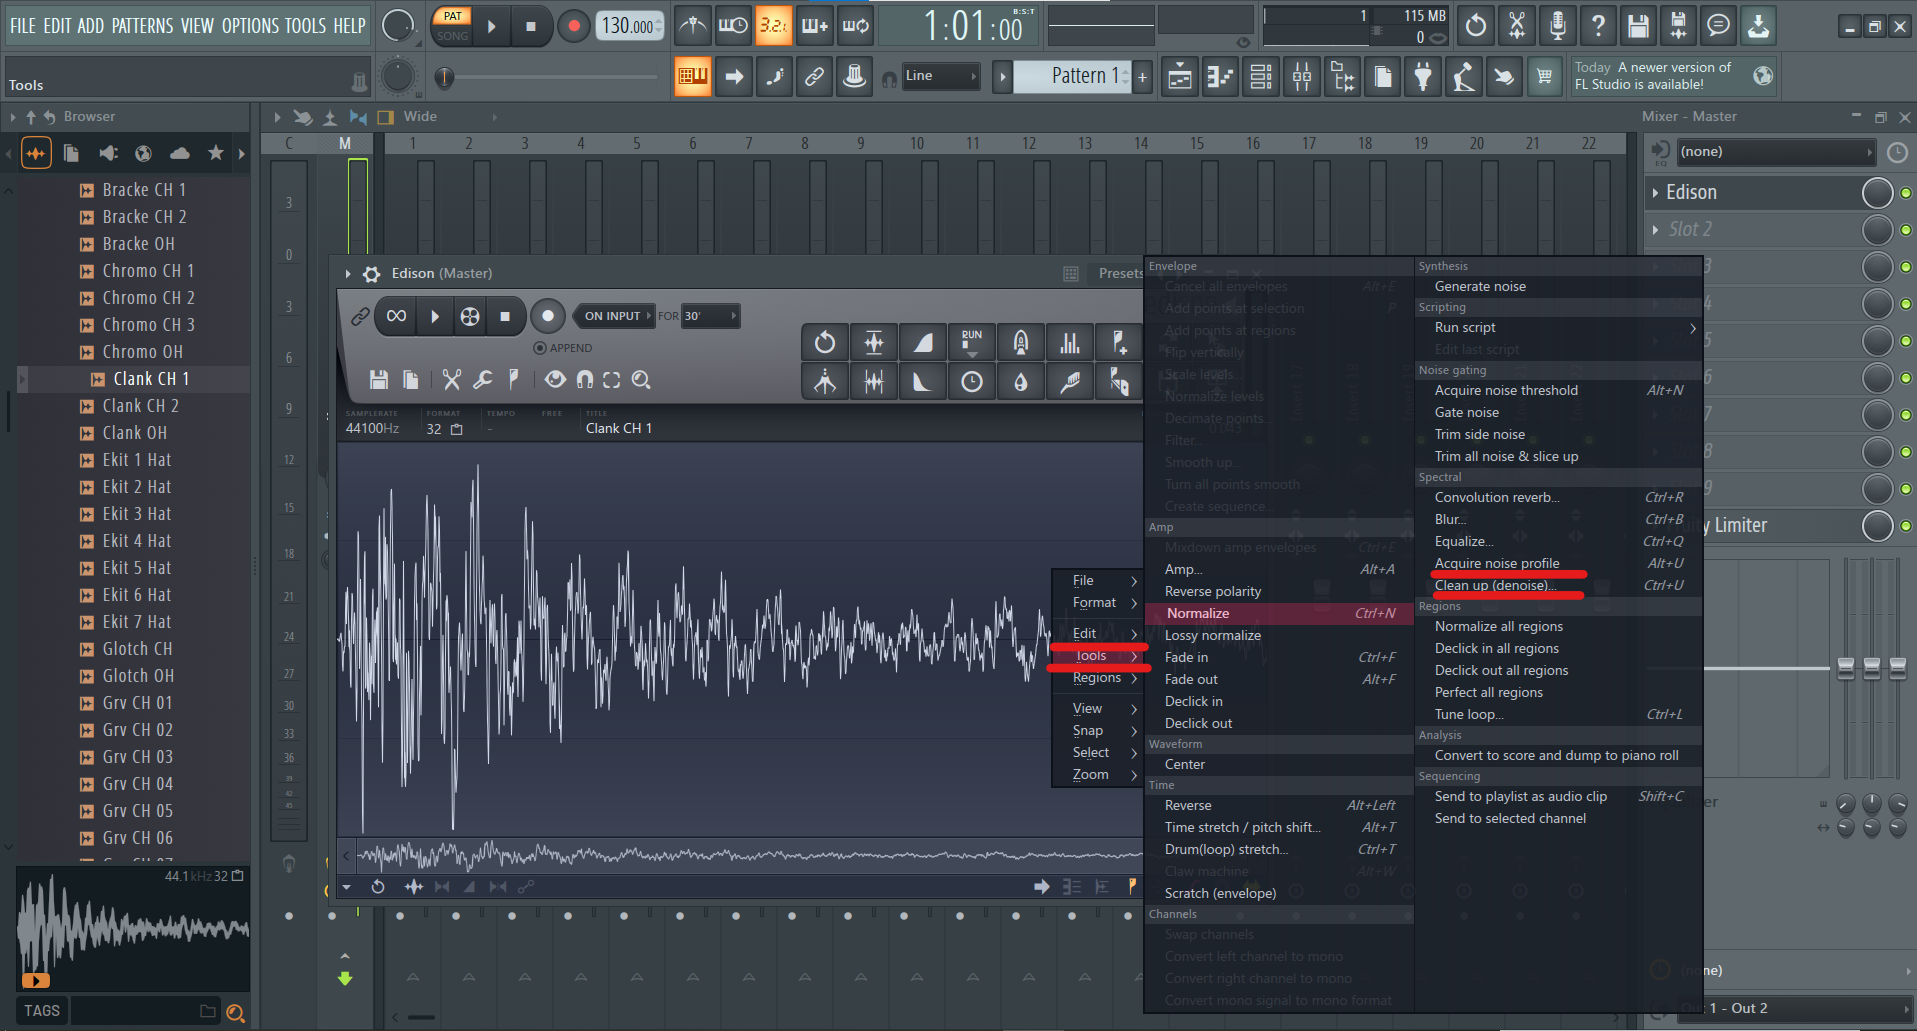Click Edison fade in tool icon
The width and height of the screenshot is (1917, 1031).
pos(923,343)
